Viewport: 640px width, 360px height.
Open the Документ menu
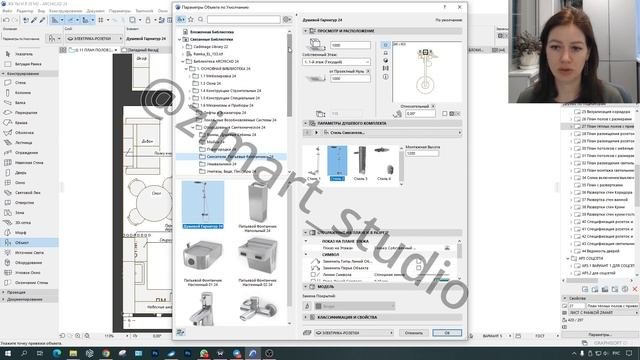pyautogui.click(x=96, y=11)
